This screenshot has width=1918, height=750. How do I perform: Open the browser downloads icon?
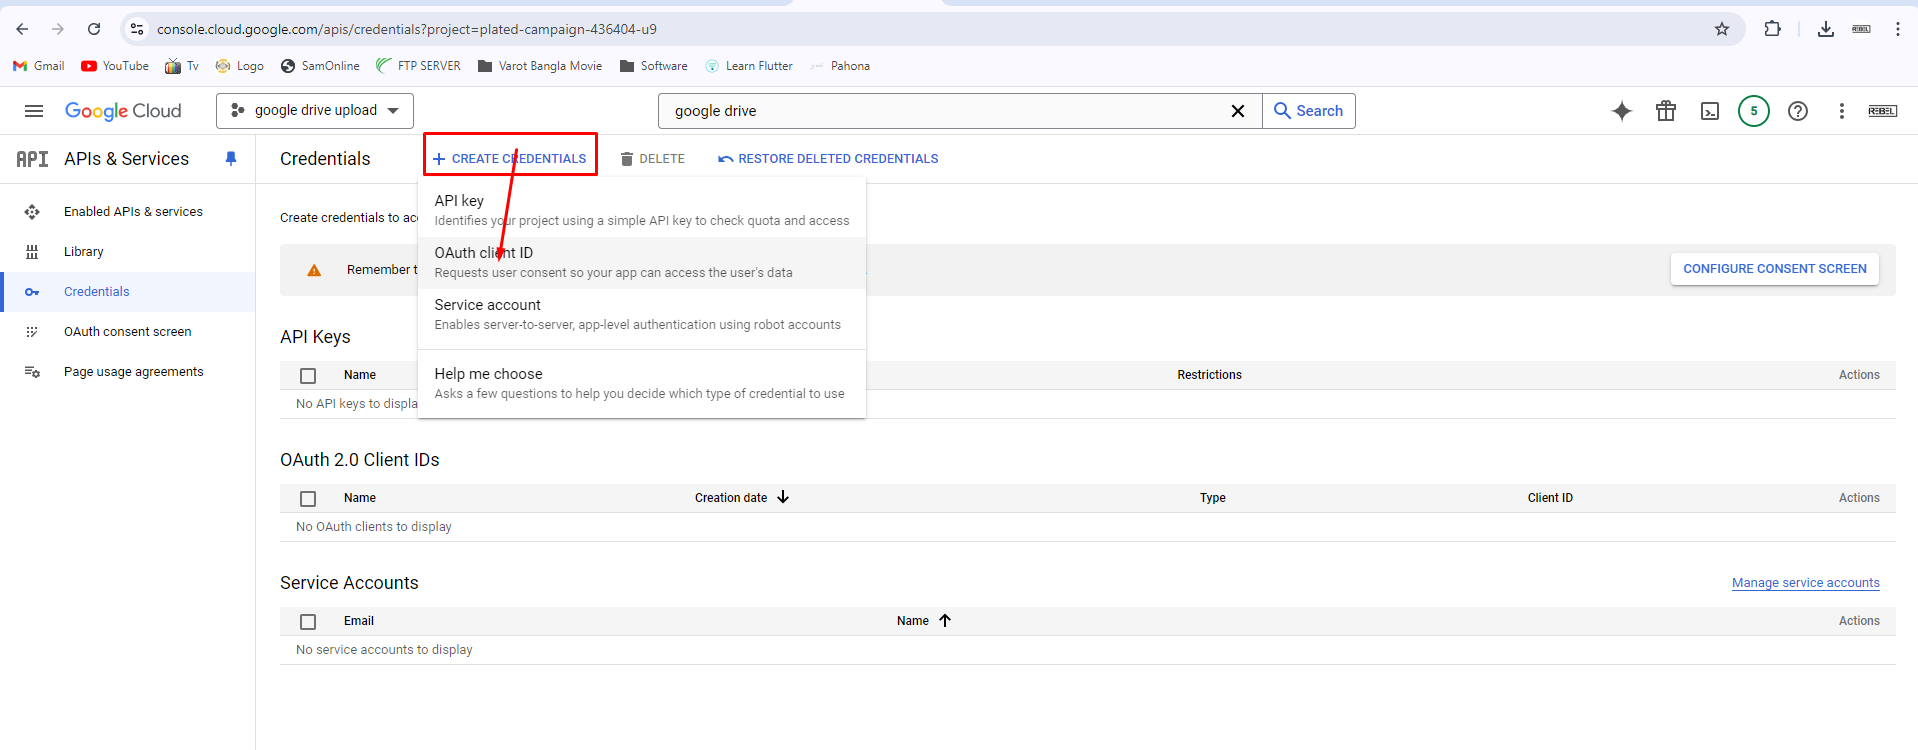point(1826,29)
